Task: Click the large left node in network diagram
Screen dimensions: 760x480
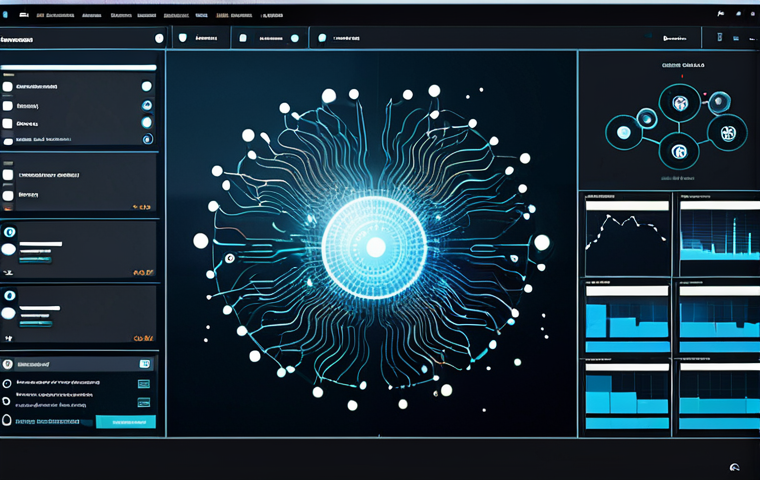Action: tap(624, 131)
